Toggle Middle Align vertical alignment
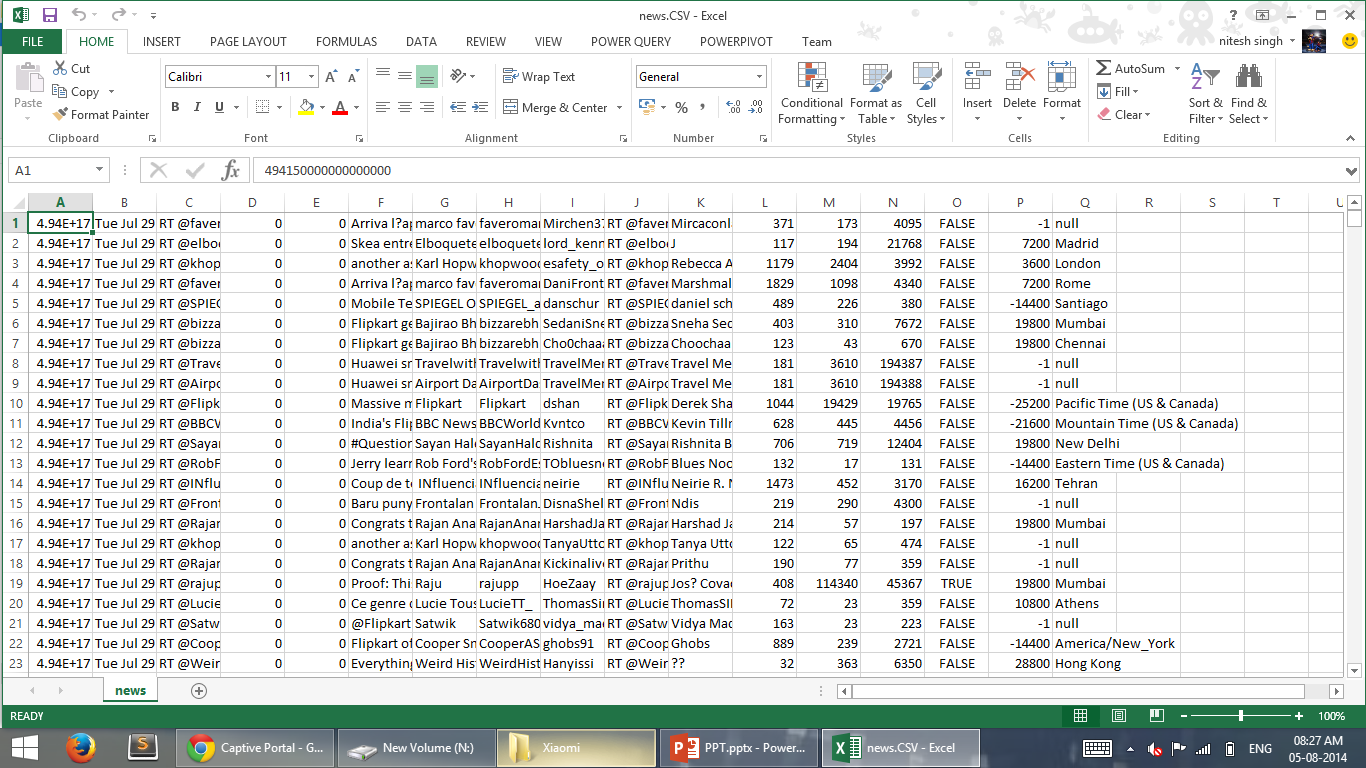Viewport: 1366px width, 768px height. [x=405, y=76]
